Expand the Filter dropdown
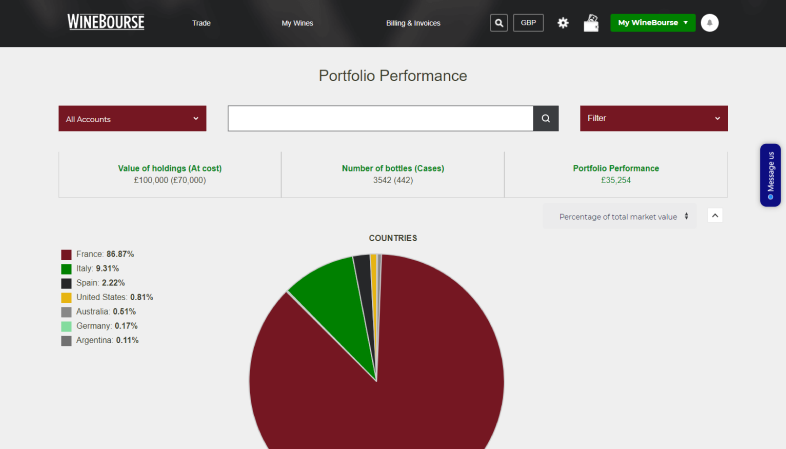Screen dimensions: 786x449 (654, 118)
